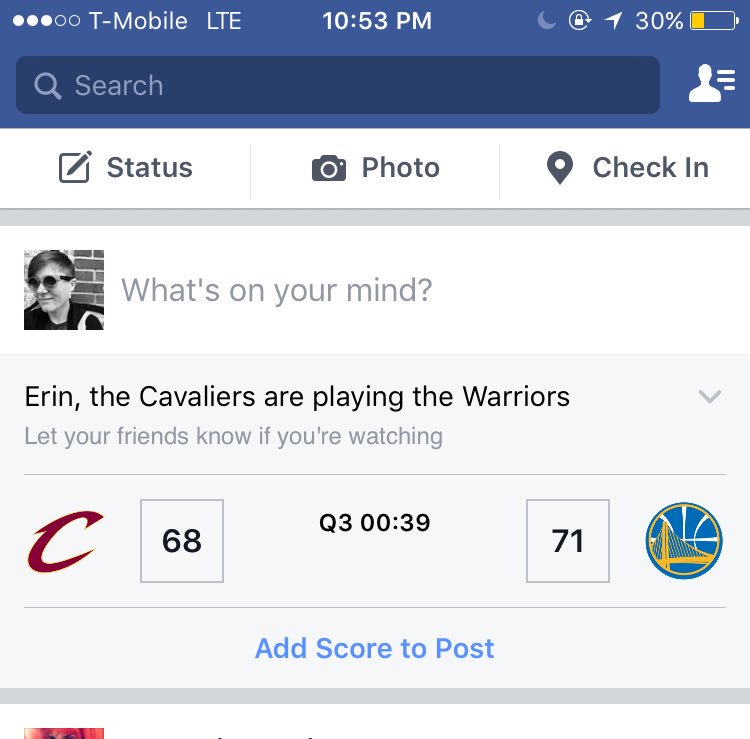Screen dimensions: 750x739
Task: Tap the Do Not Disturb moon icon
Action: [546, 21]
